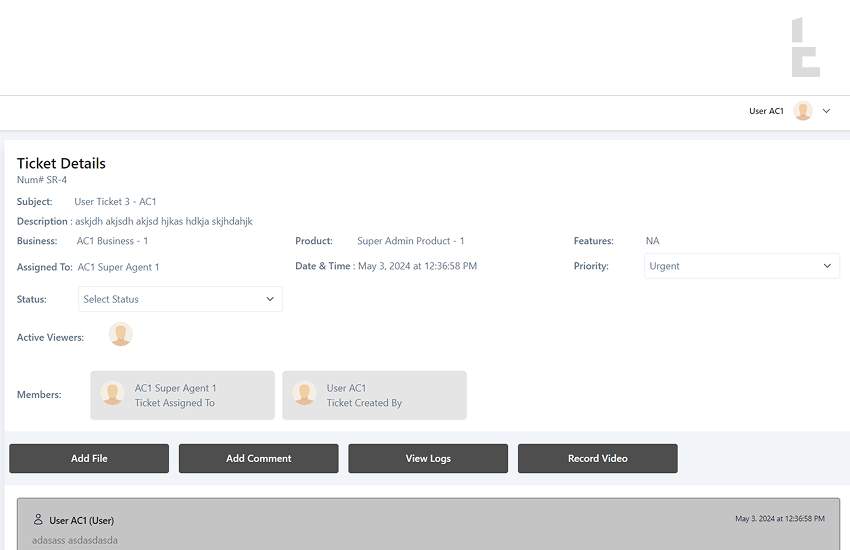Click the Active Viewers avatar
The height and width of the screenshot is (550, 850).
coord(121,335)
